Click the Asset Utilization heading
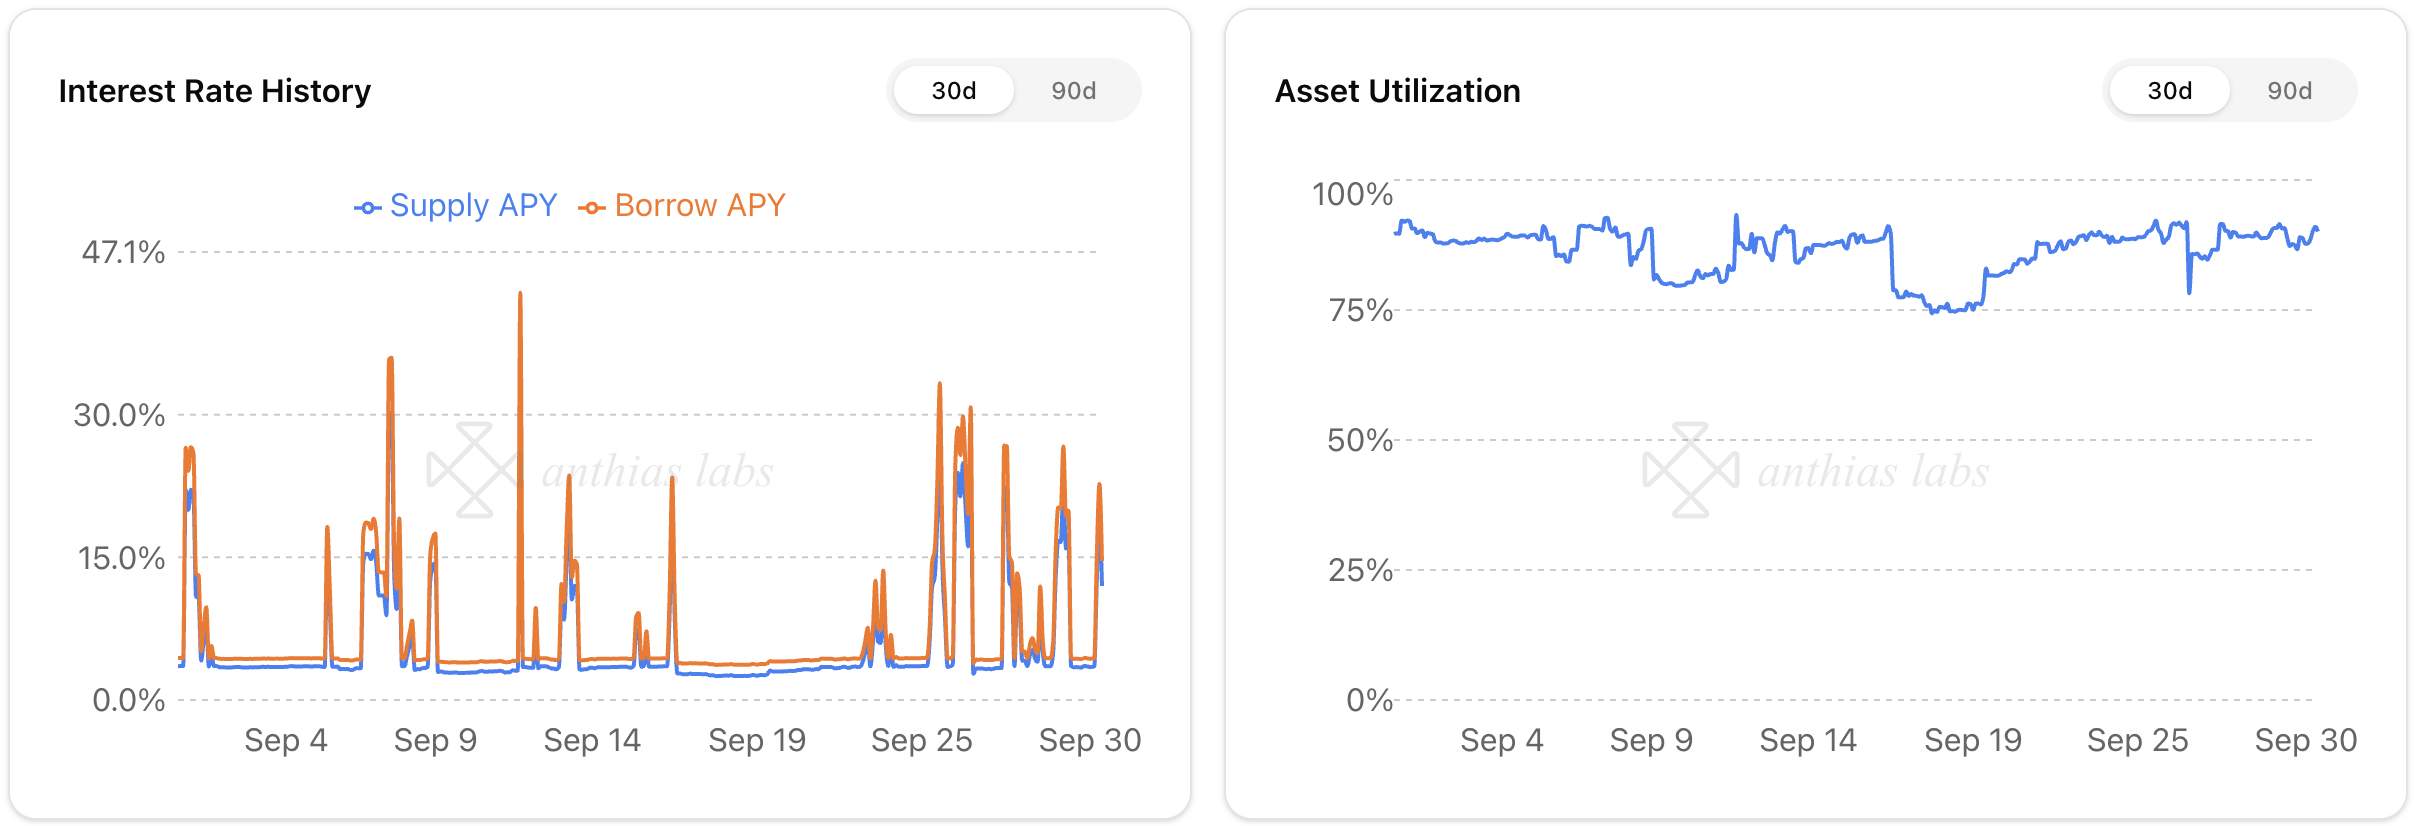Screen dimensions: 2414x826 tap(1397, 91)
